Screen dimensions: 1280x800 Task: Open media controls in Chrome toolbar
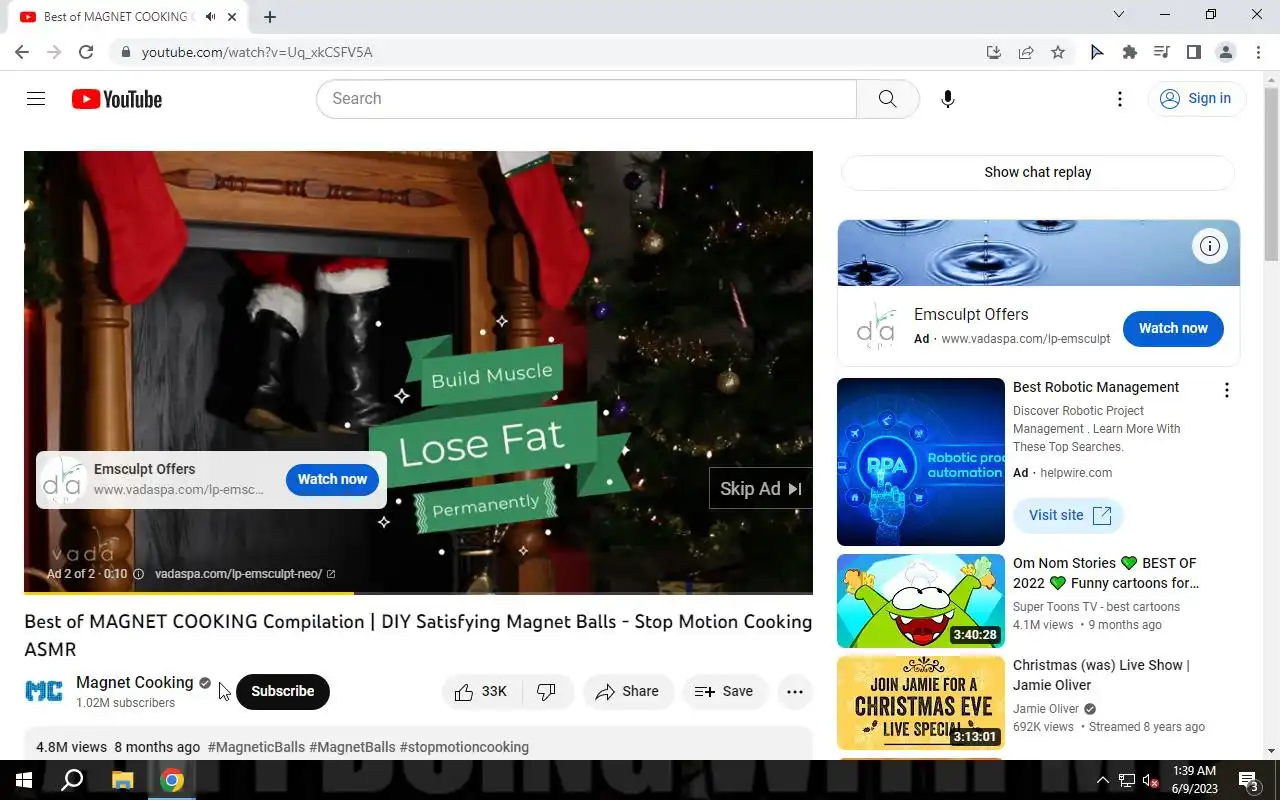[1162, 52]
